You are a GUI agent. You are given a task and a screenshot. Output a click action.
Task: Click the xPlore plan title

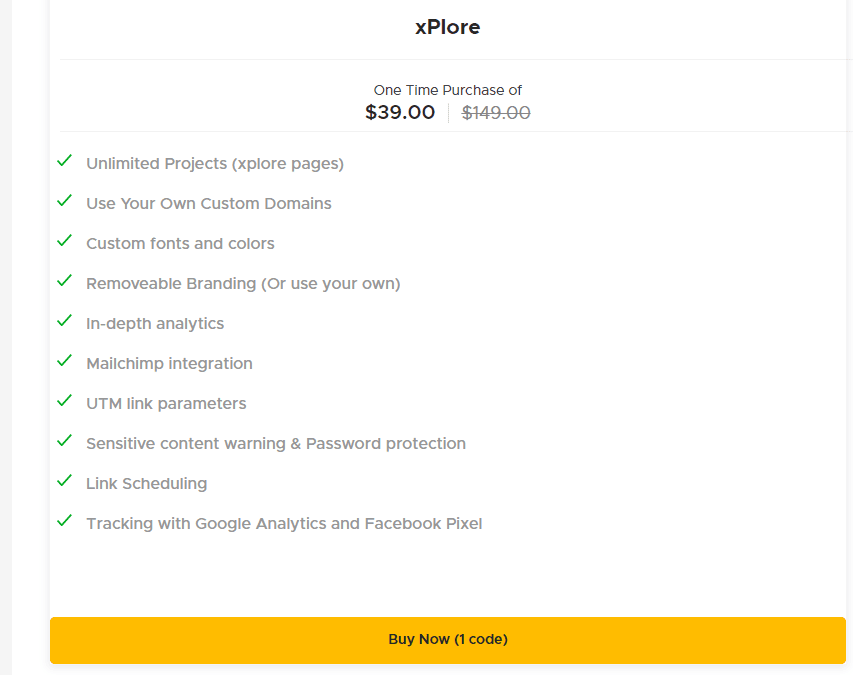447,27
